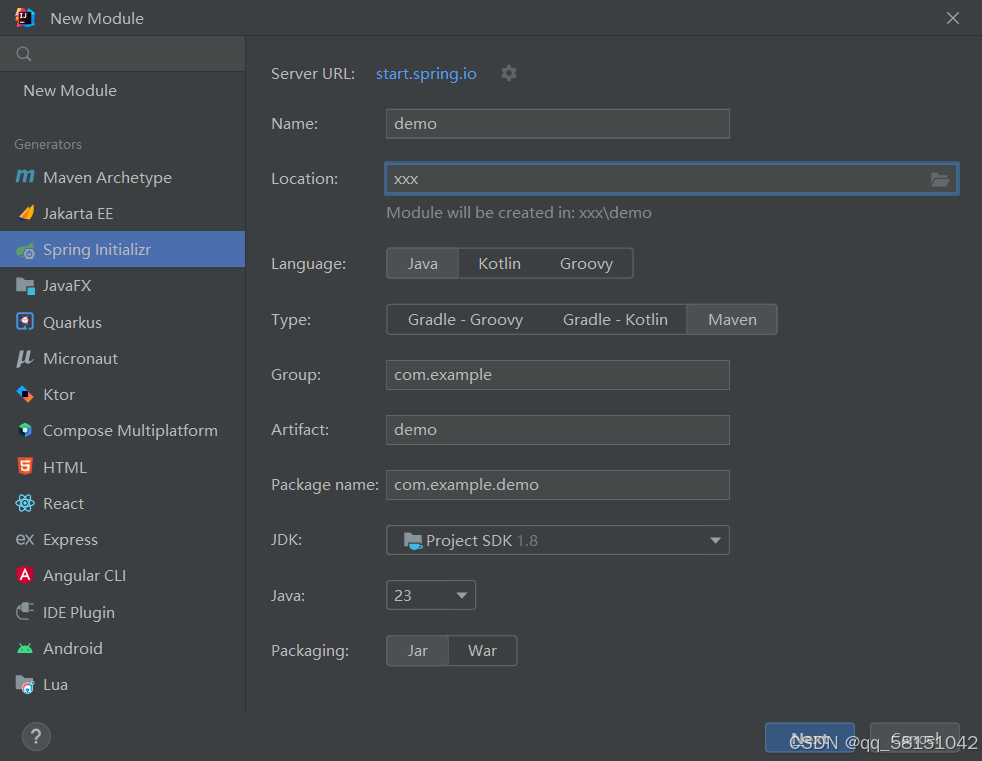The height and width of the screenshot is (761, 982).
Task: Click the Group input field
Action: (x=557, y=374)
